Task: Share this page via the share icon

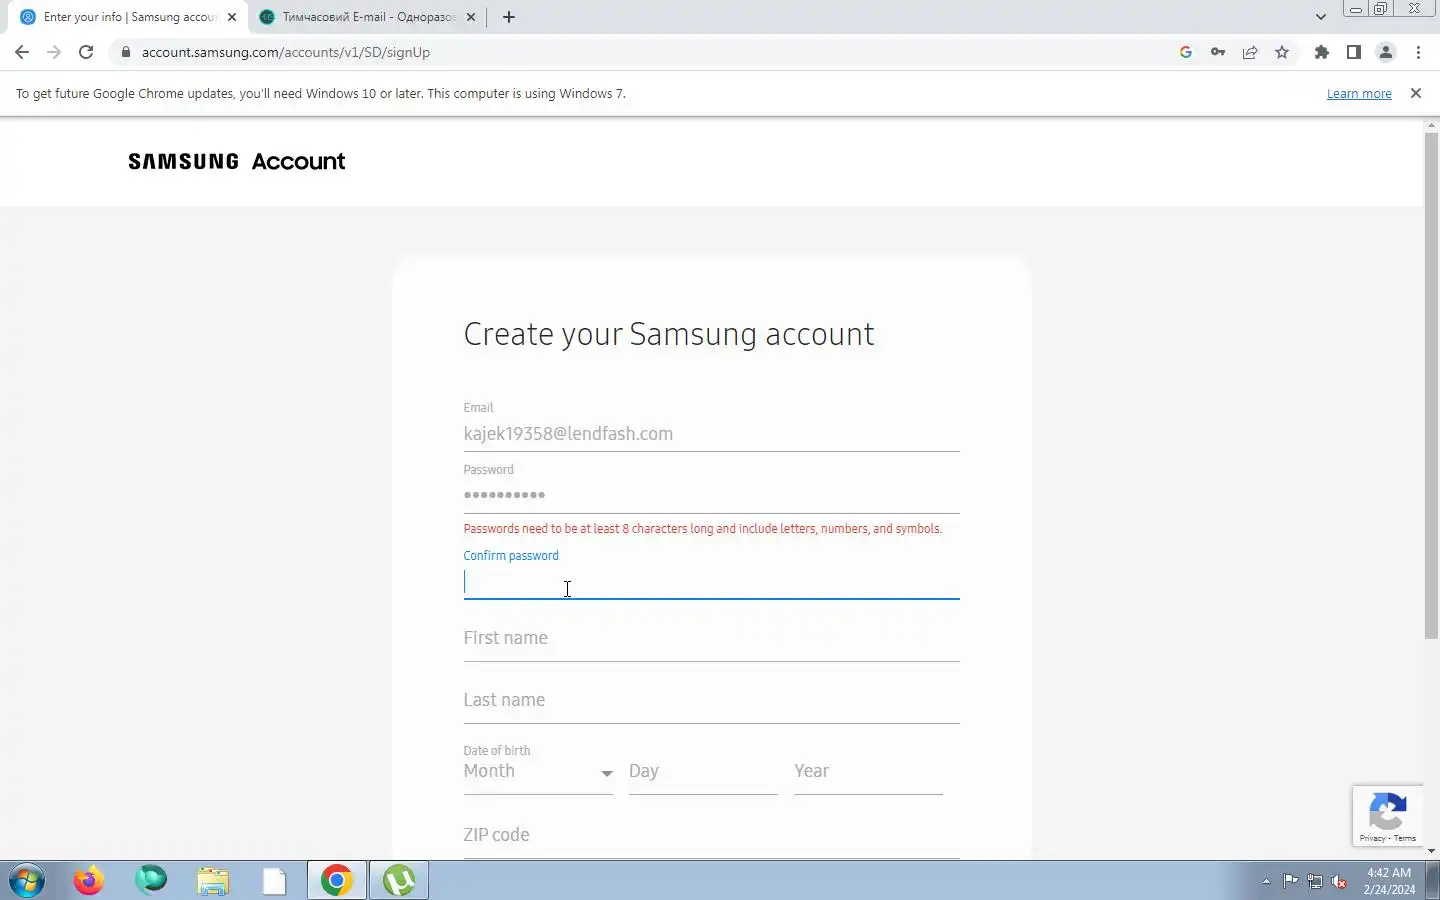Action: [1250, 52]
